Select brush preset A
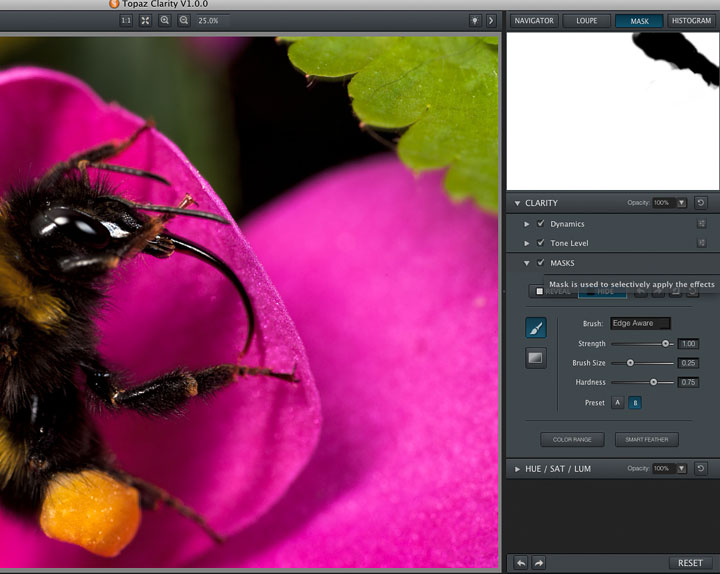Screen dimensions: 720x574 (x=618, y=403)
